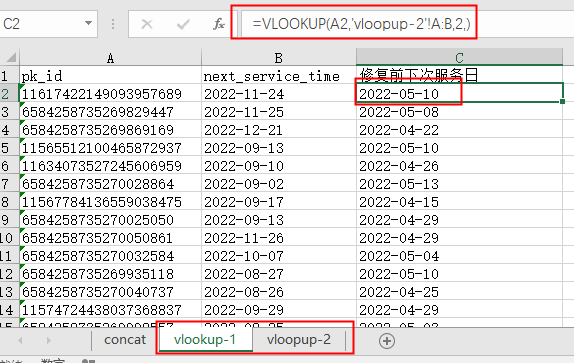Select cell with 1157472443803736​8837
This screenshot has width=574, height=363.
(x=110, y=309)
